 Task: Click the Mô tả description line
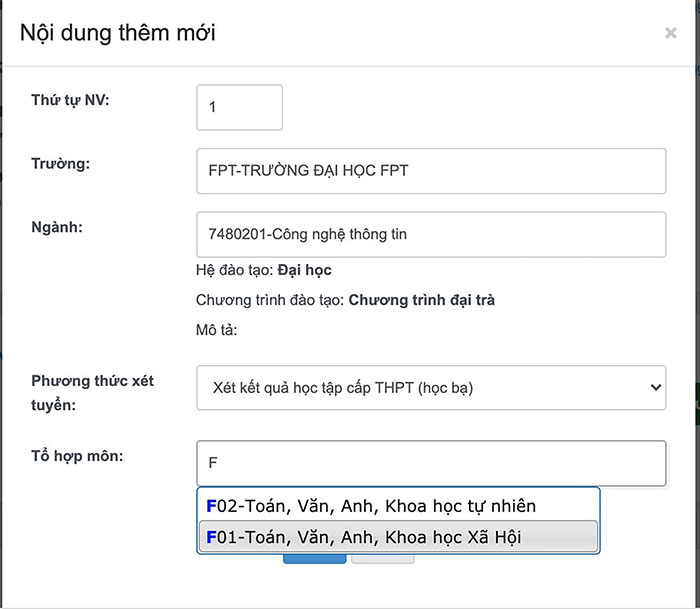point(215,330)
